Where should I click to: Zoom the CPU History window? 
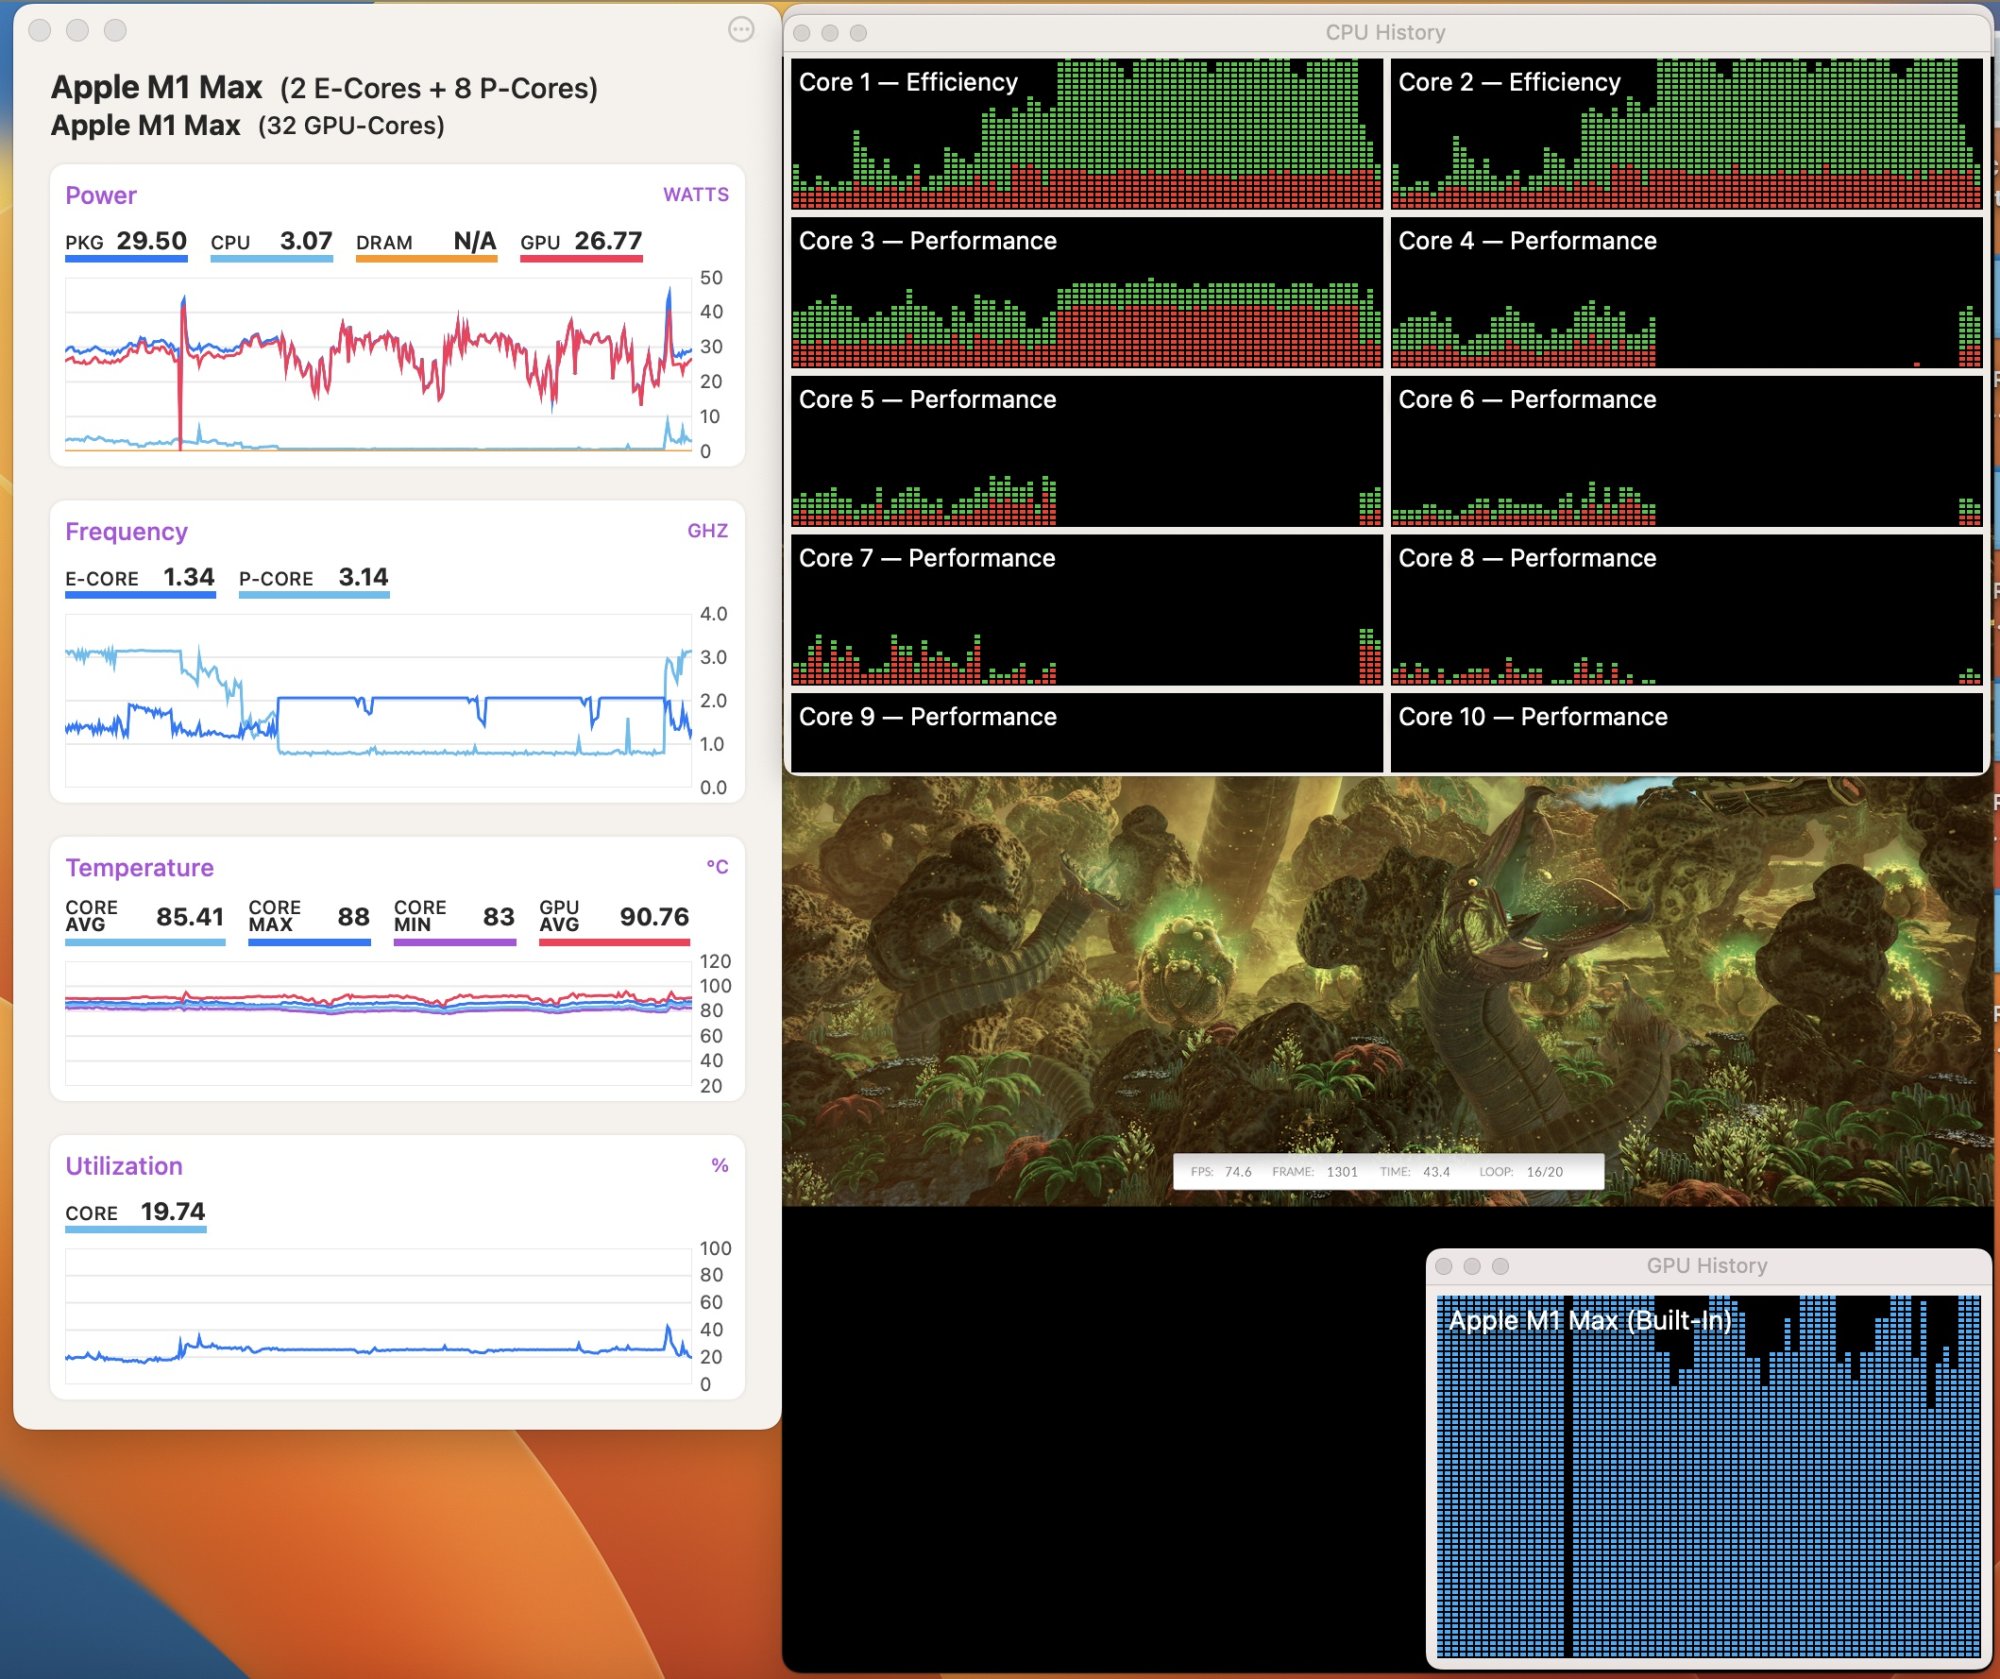[x=858, y=33]
